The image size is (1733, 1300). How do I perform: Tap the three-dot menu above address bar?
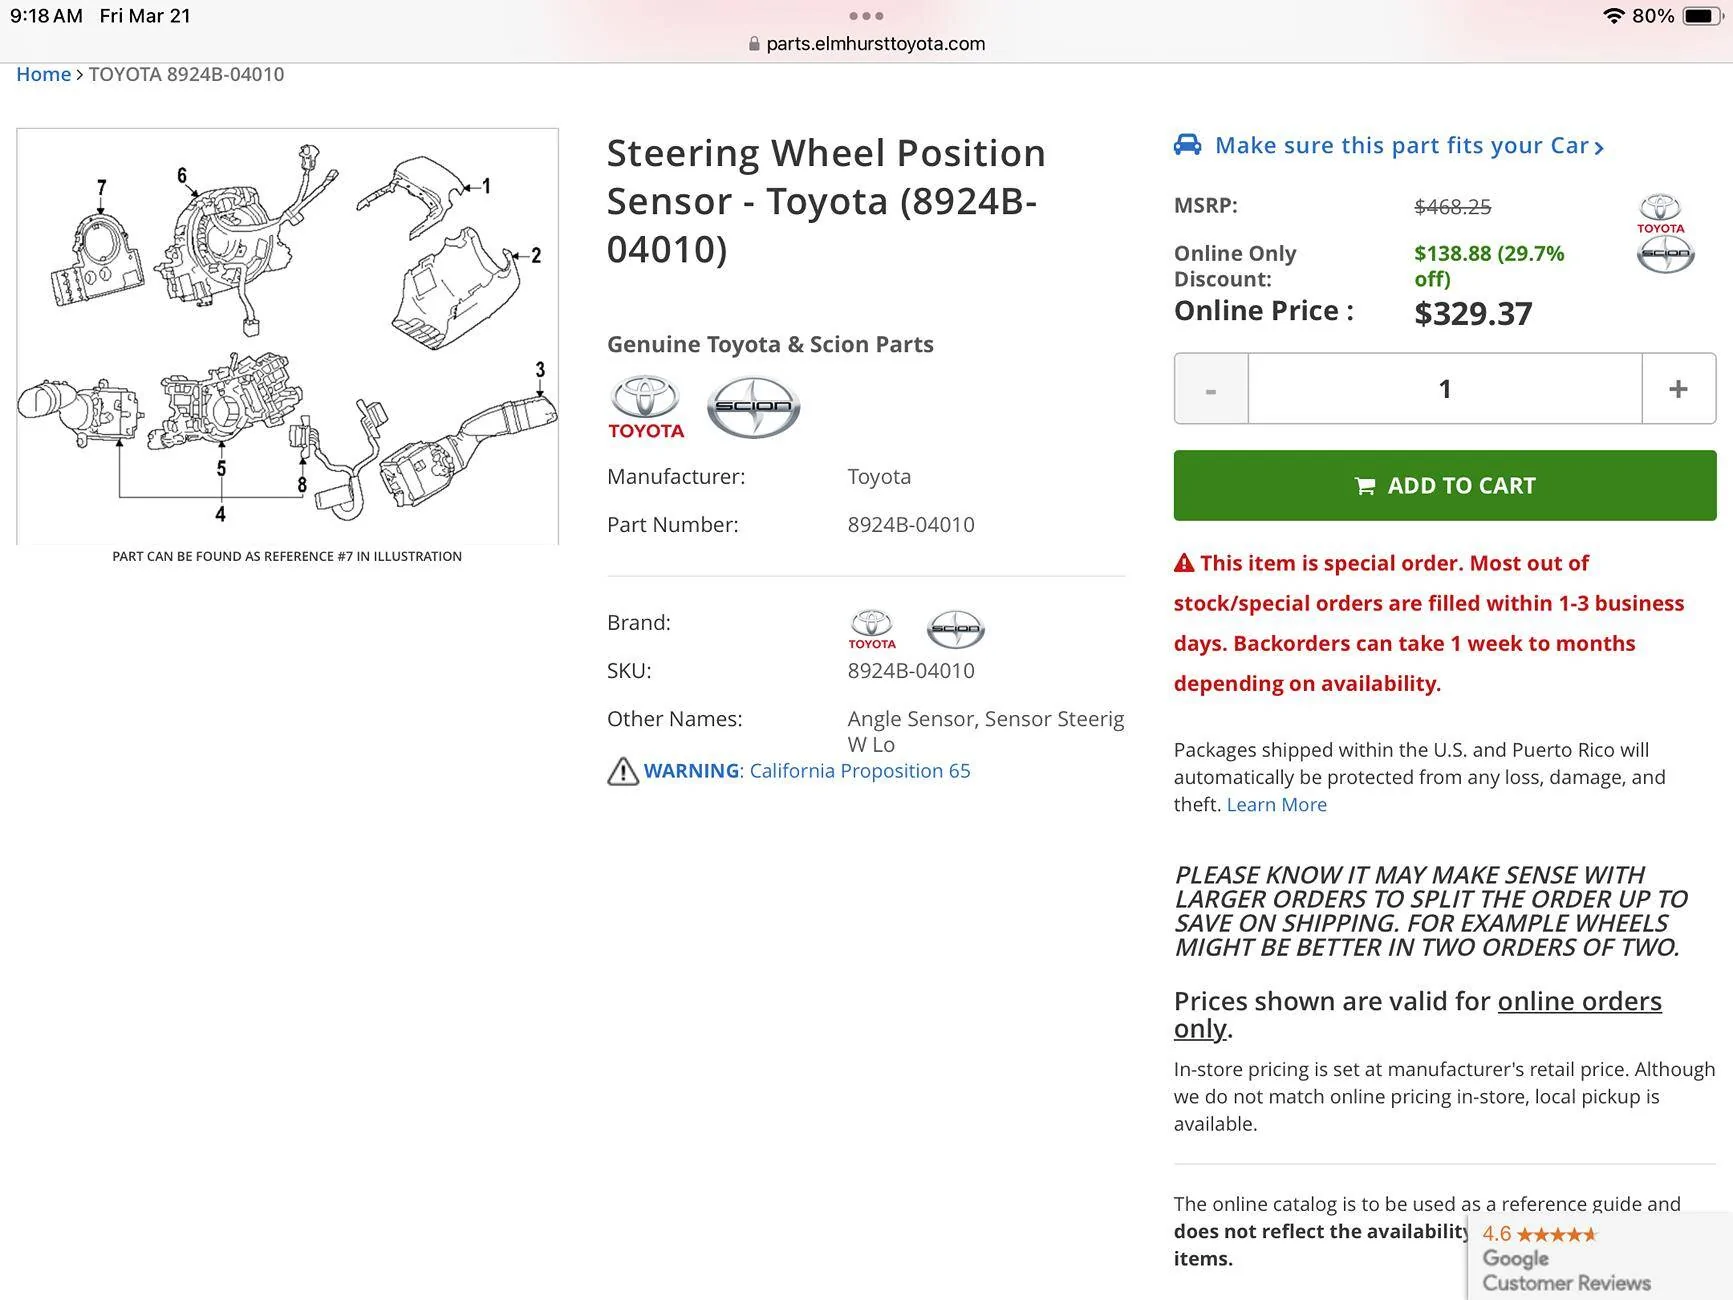tap(866, 16)
